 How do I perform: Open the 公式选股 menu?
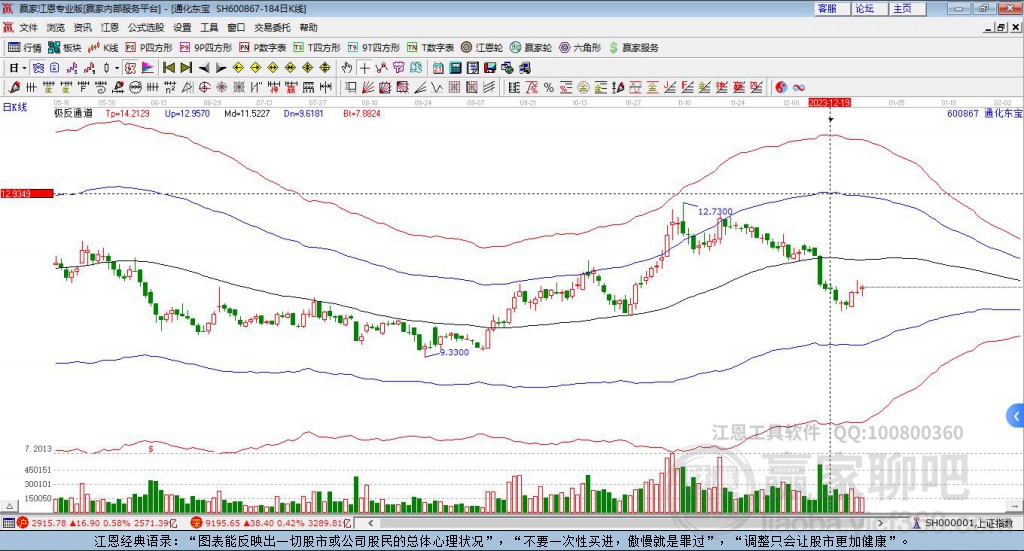tap(146, 27)
